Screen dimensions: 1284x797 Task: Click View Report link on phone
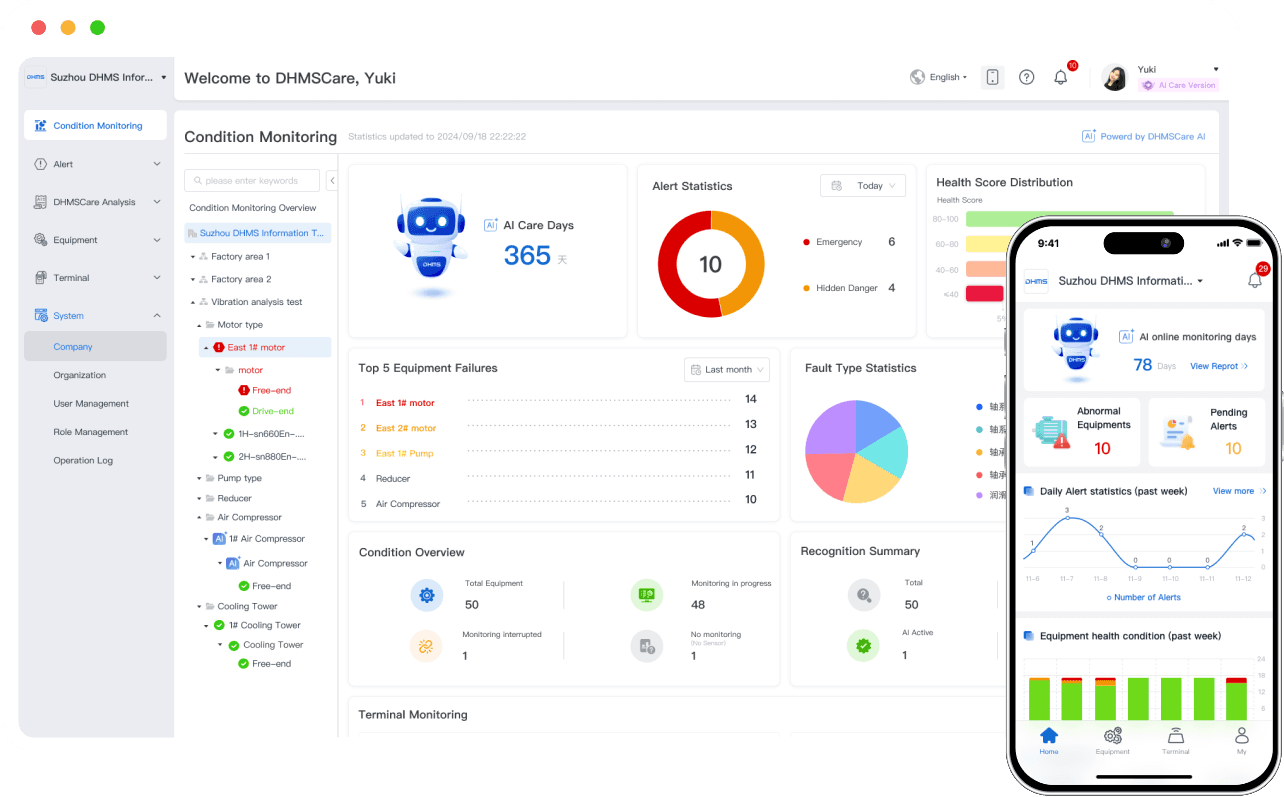[1219, 366]
